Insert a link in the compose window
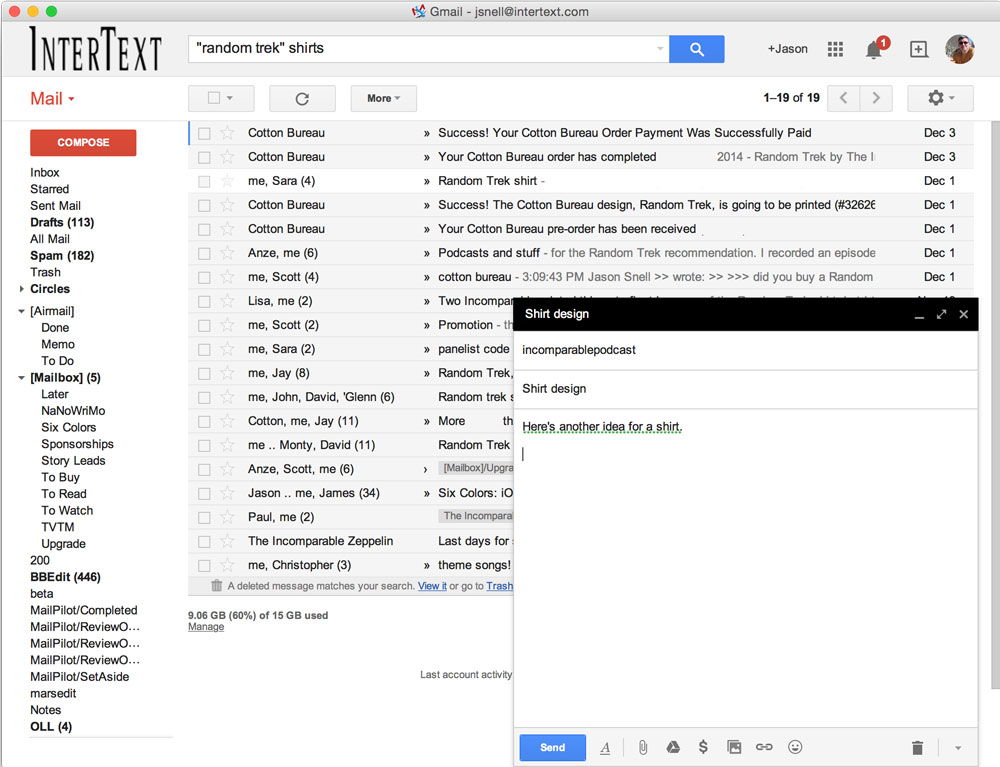Screen dimensions: 1000x767 click(764, 747)
